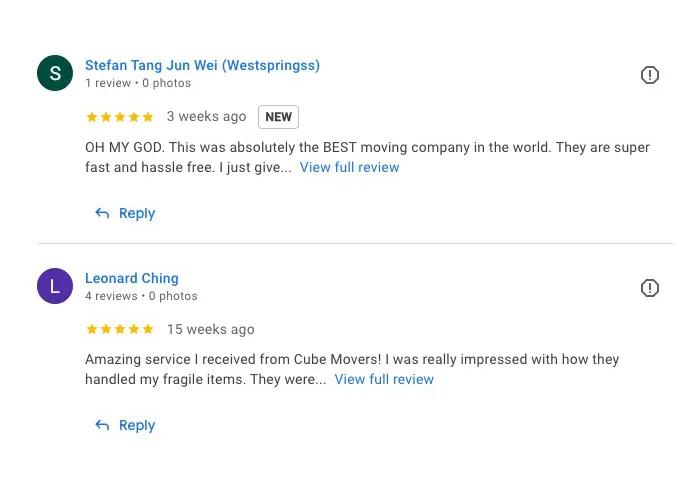Click the reply arrow on Leonard's review
The image size is (700, 490).
(x=102, y=425)
